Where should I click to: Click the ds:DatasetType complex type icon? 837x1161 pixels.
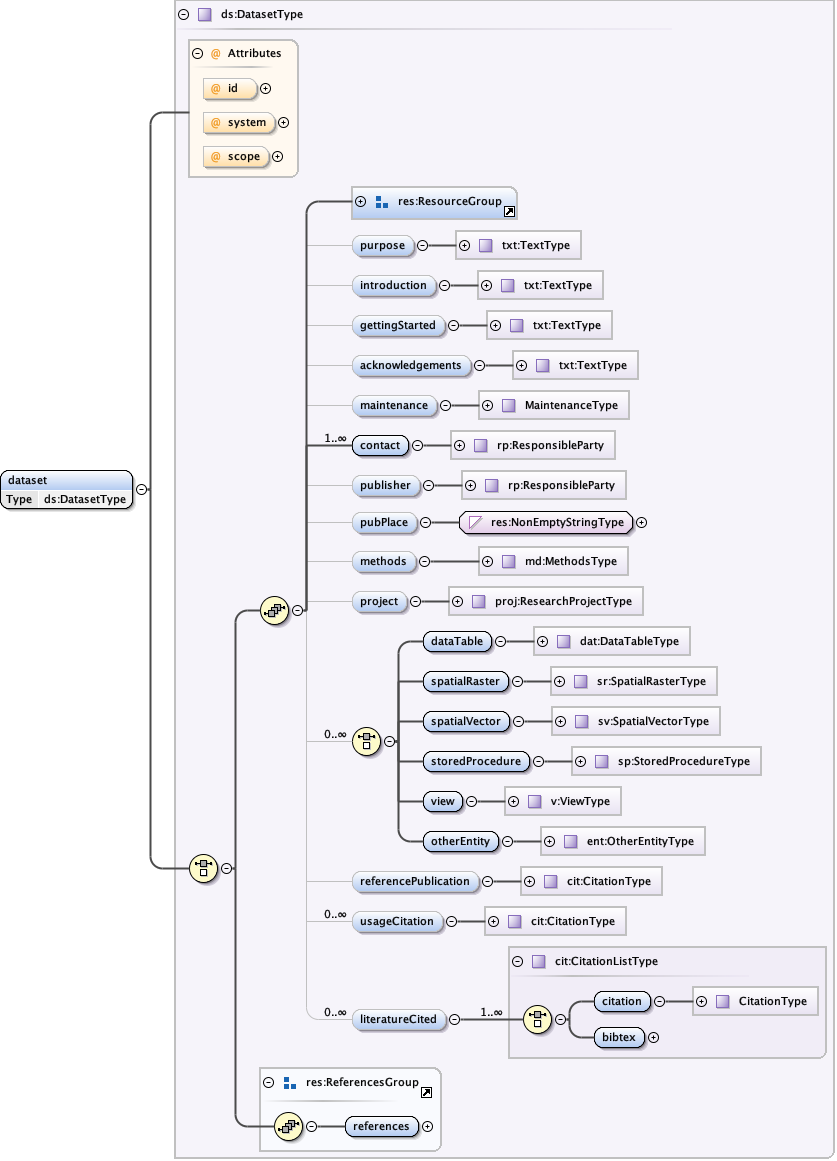204,15
